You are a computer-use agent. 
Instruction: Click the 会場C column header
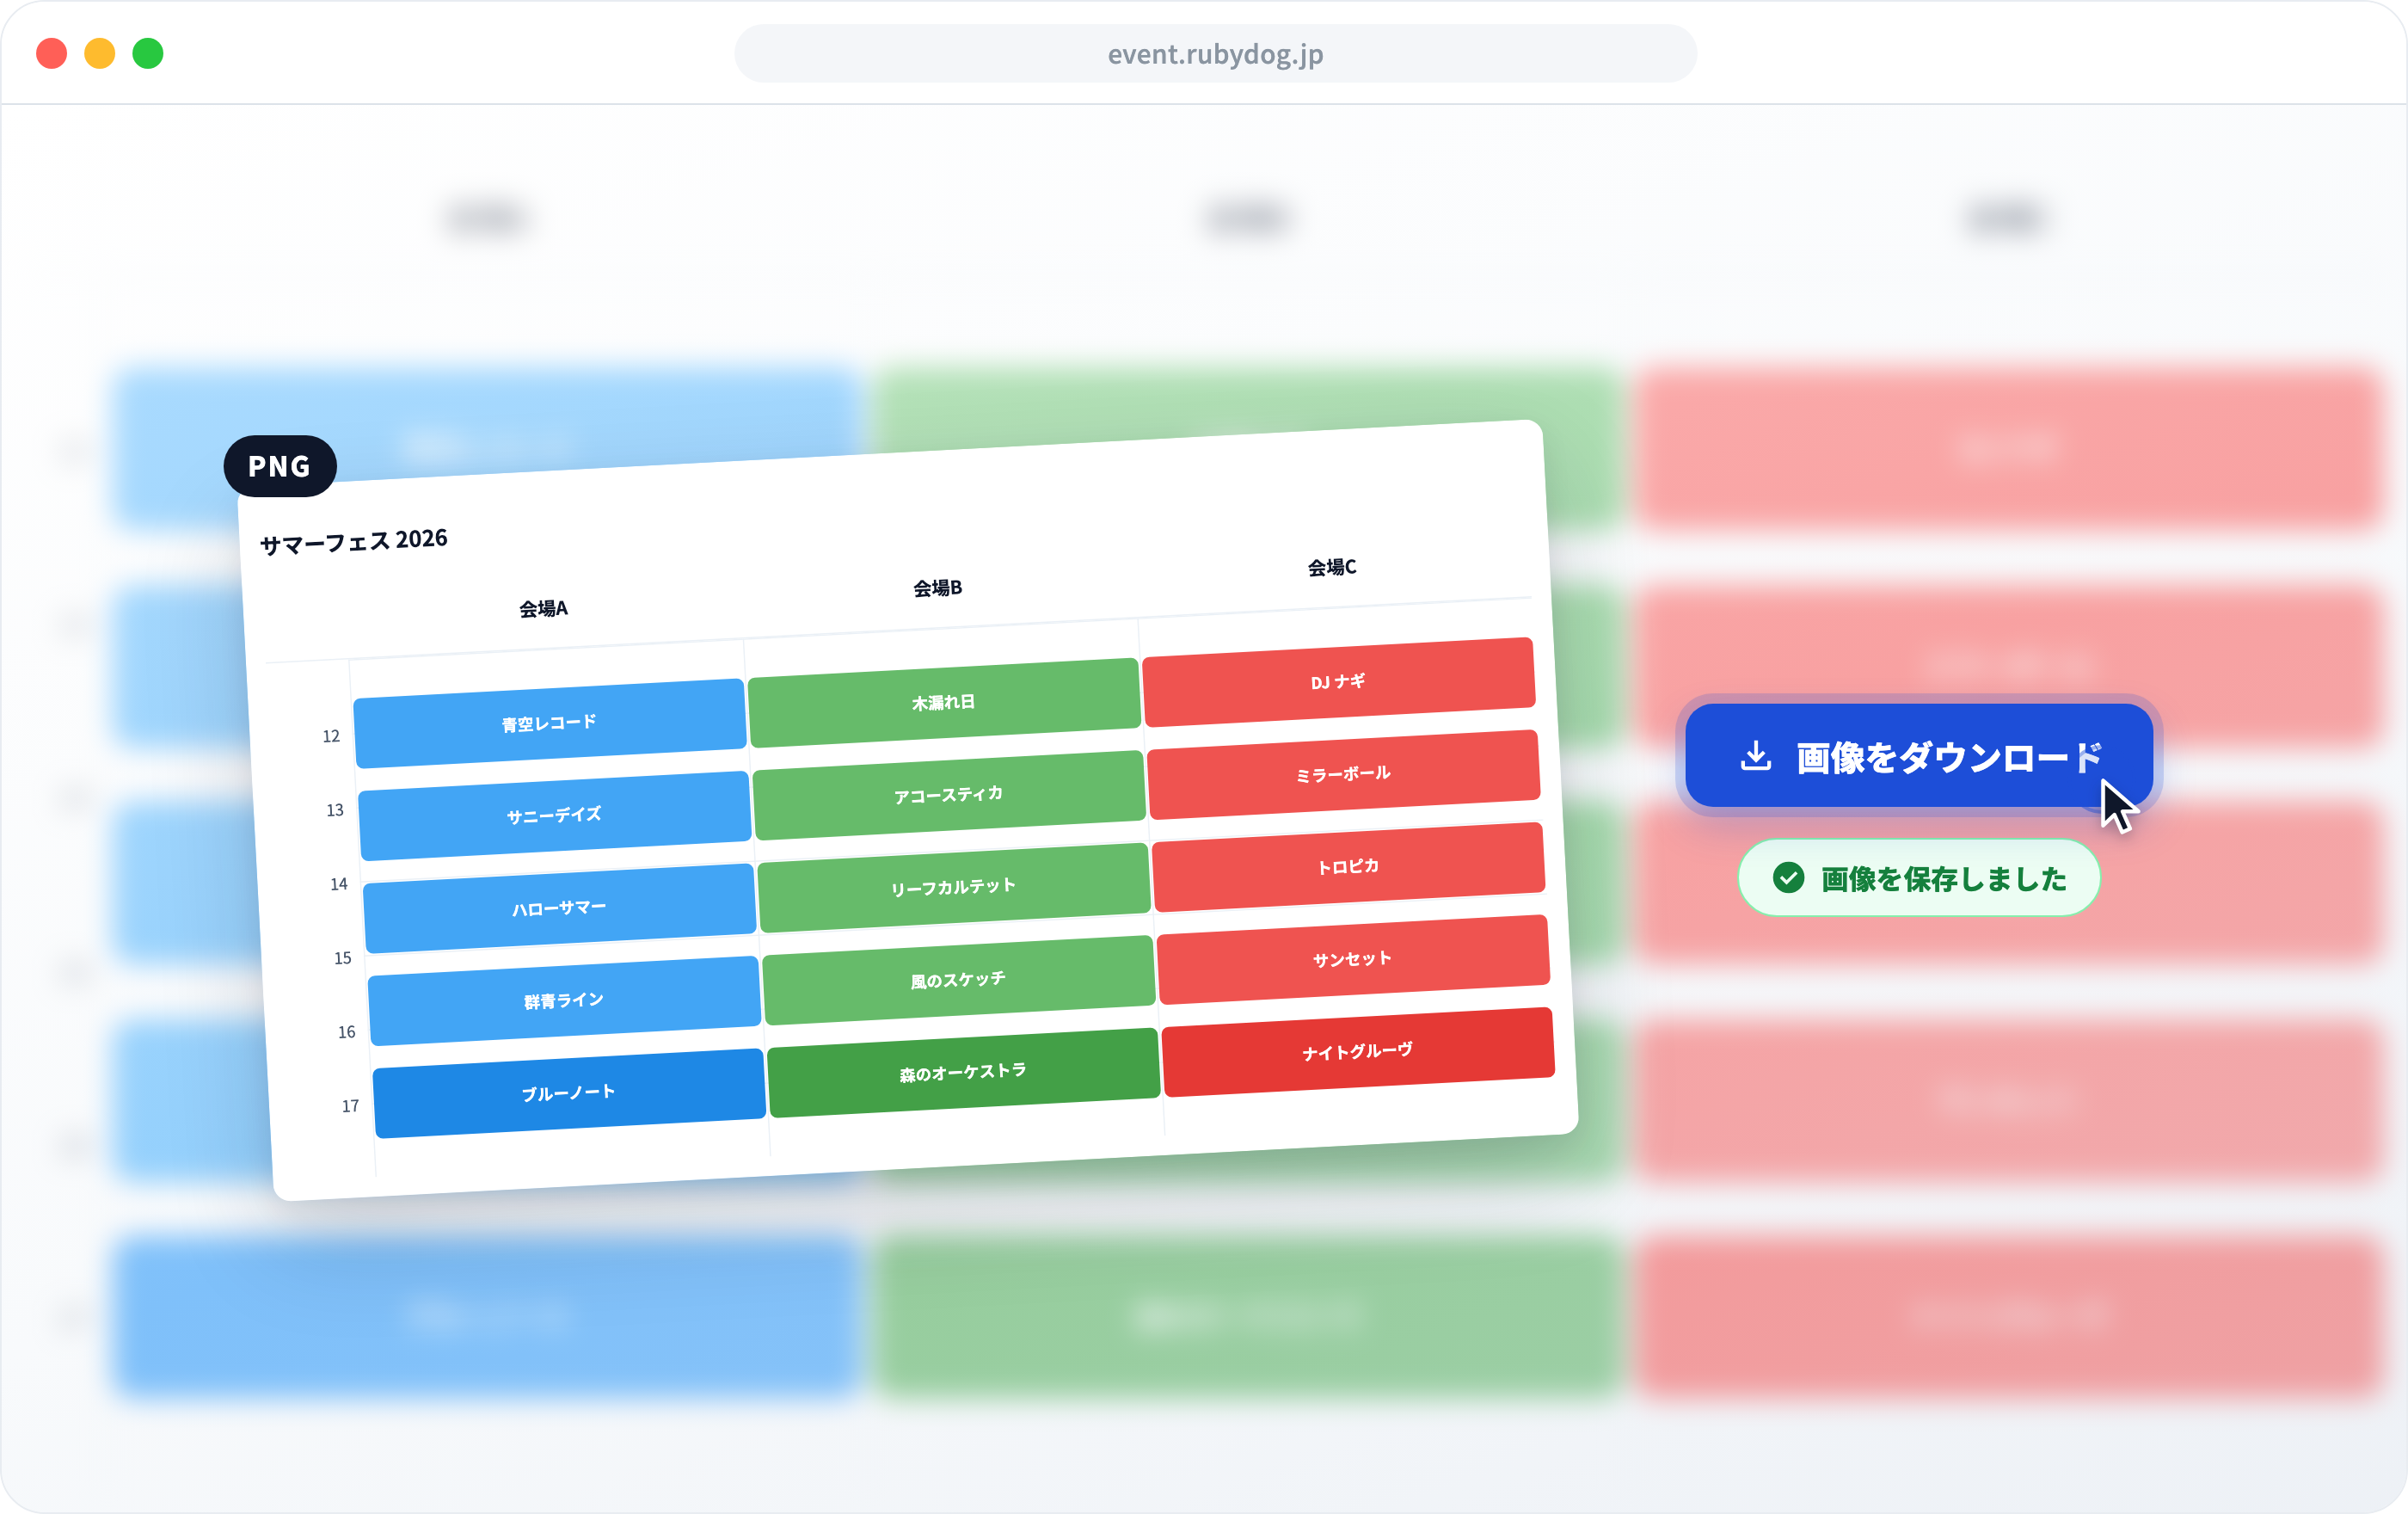point(1332,567)
